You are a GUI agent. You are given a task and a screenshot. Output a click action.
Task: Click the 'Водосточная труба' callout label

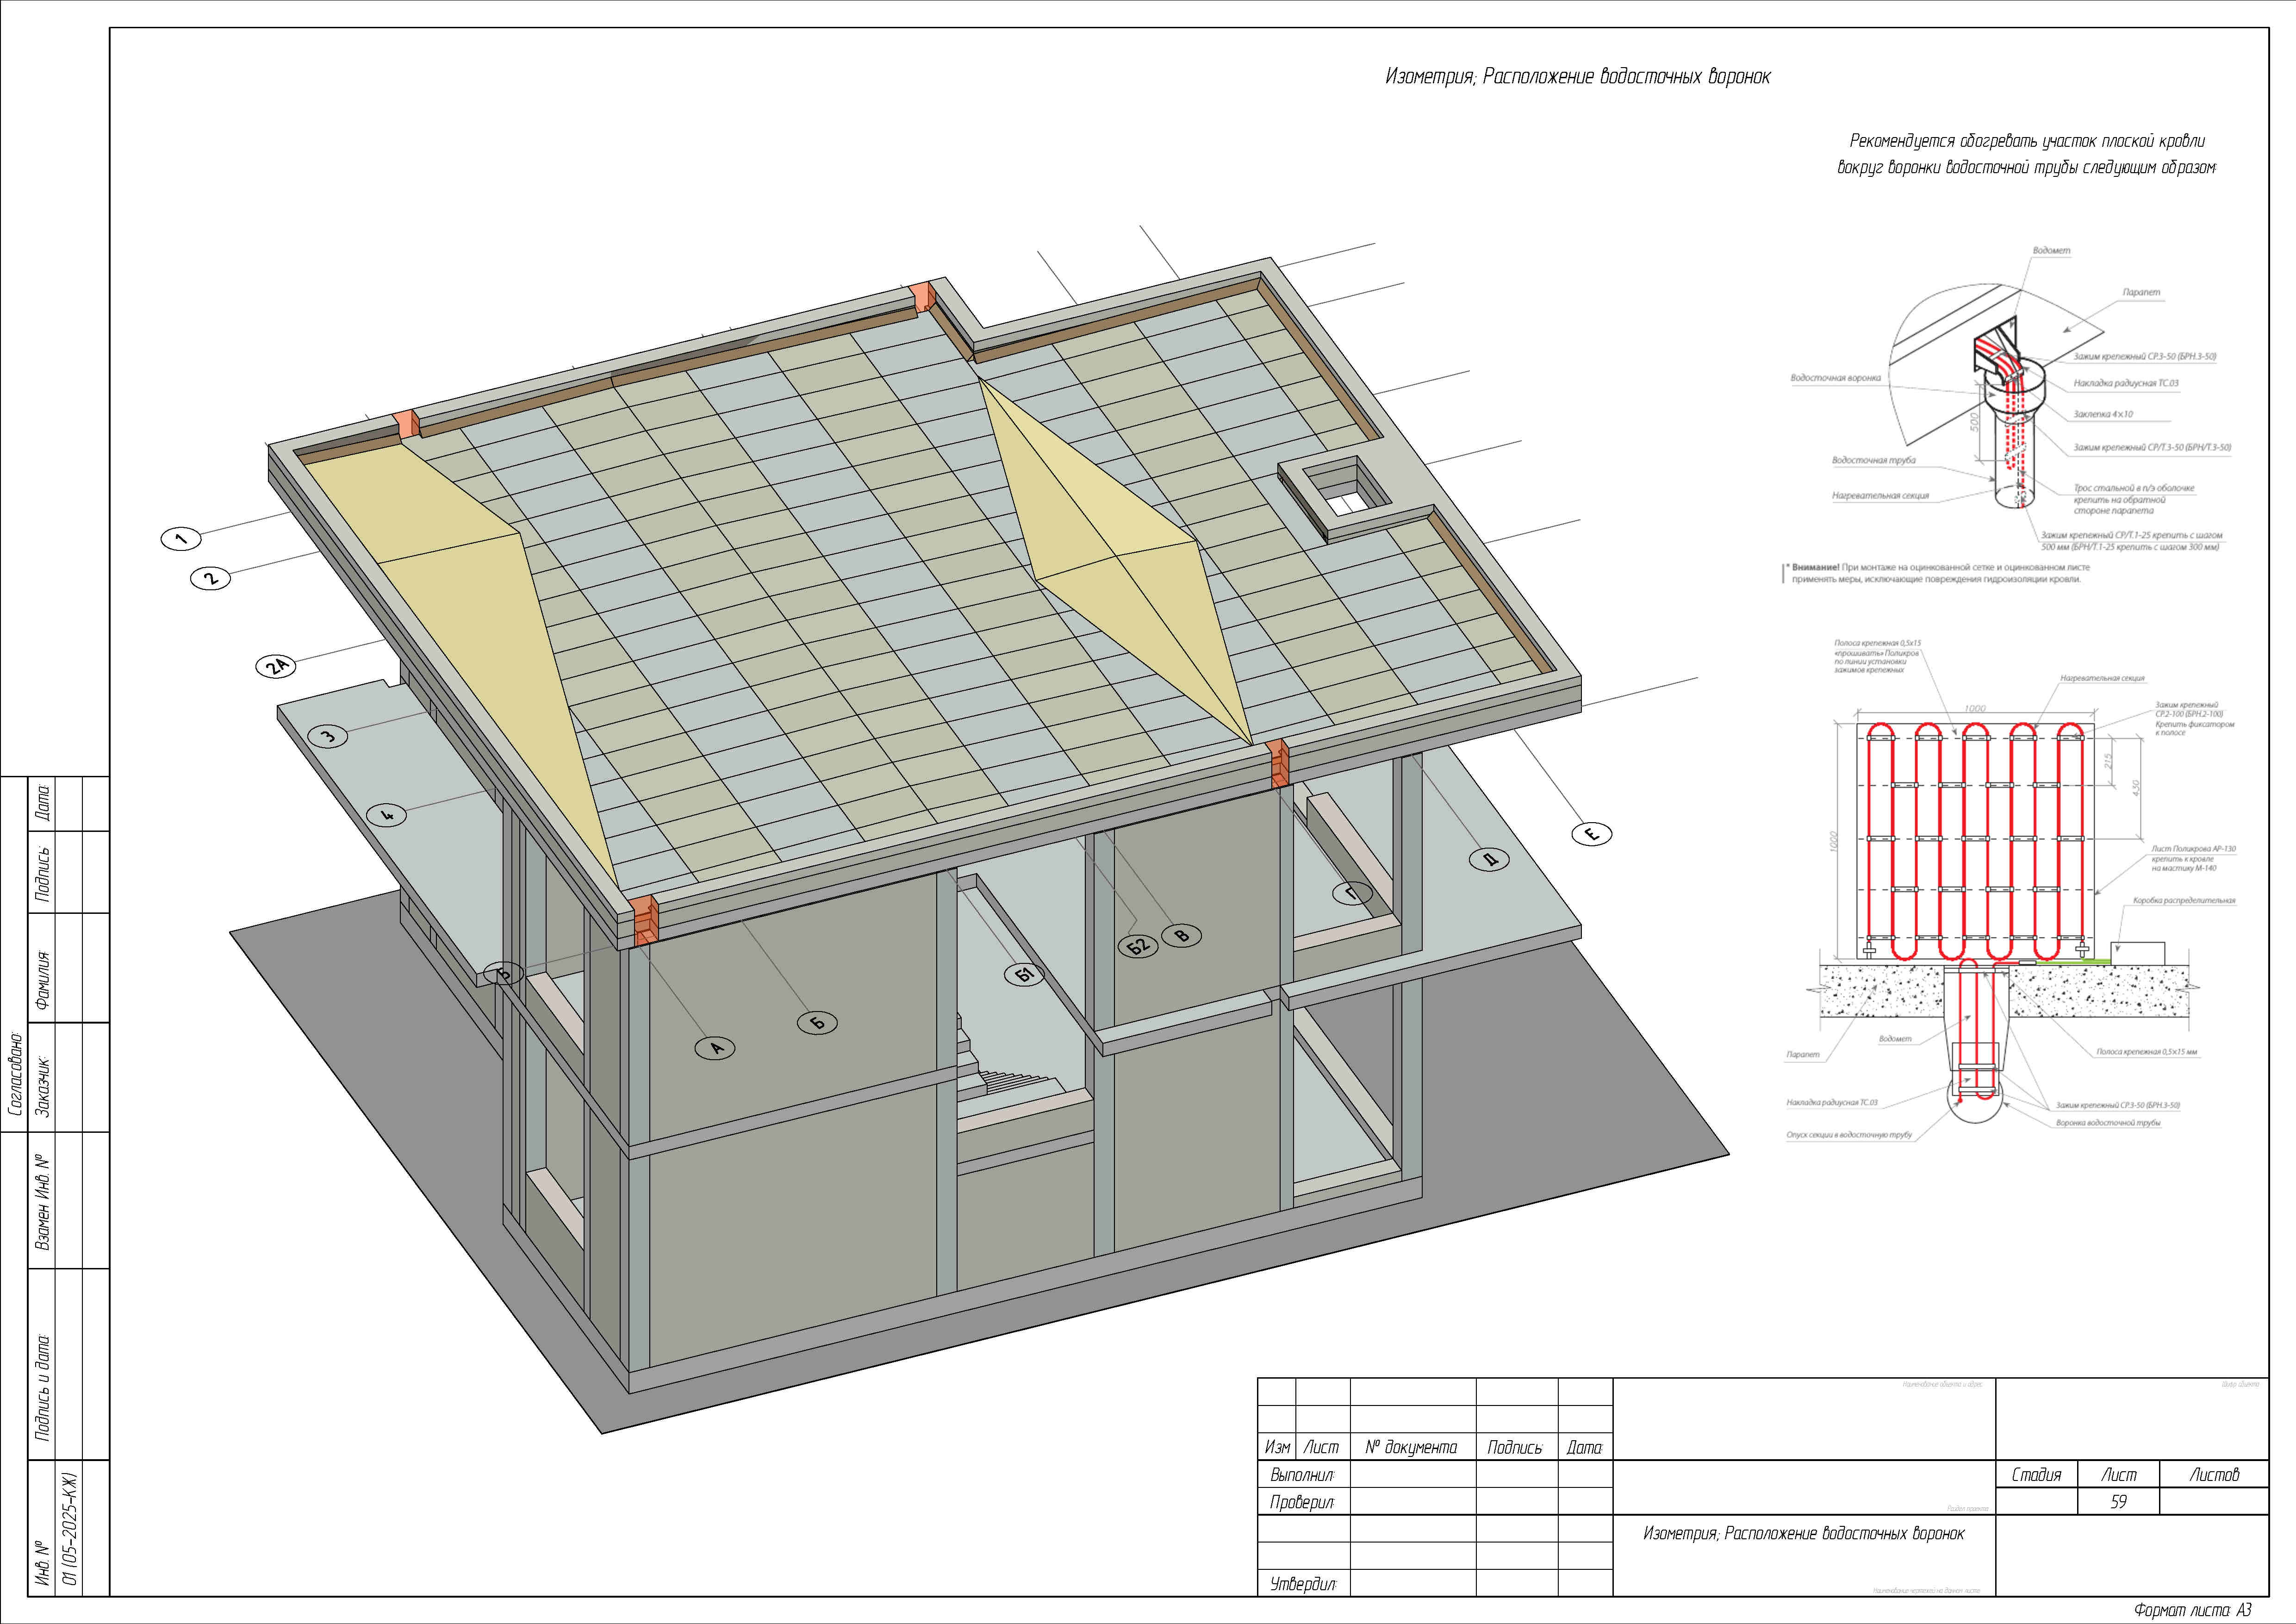tap(1874, 461)
